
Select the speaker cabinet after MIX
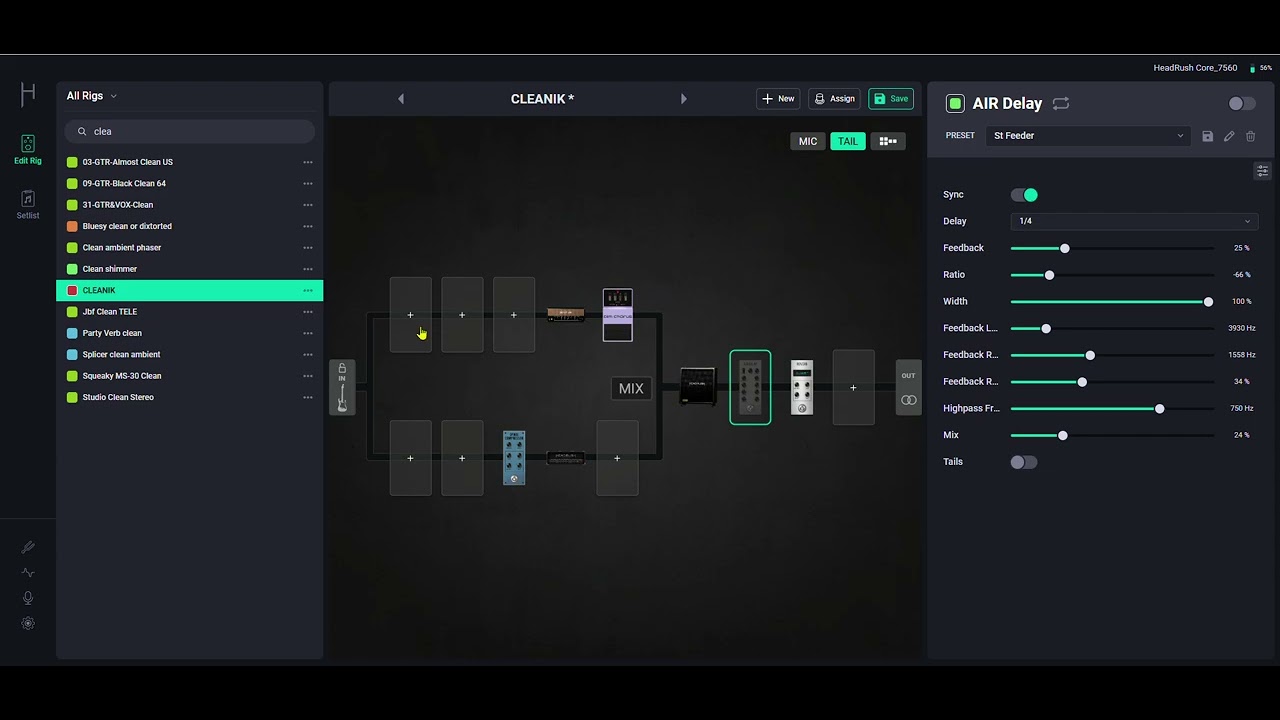click(x=698, y=387)
